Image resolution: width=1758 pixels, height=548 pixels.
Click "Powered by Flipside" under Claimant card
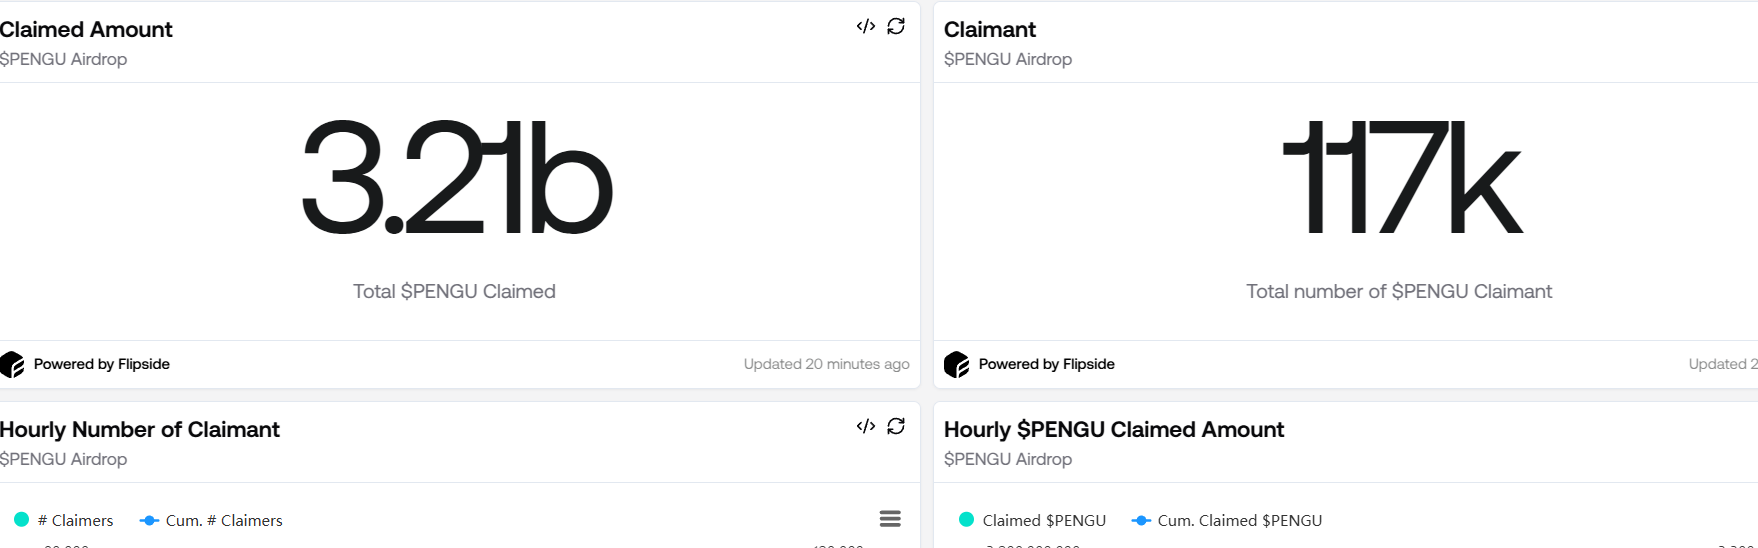[x=1046, y=364]
